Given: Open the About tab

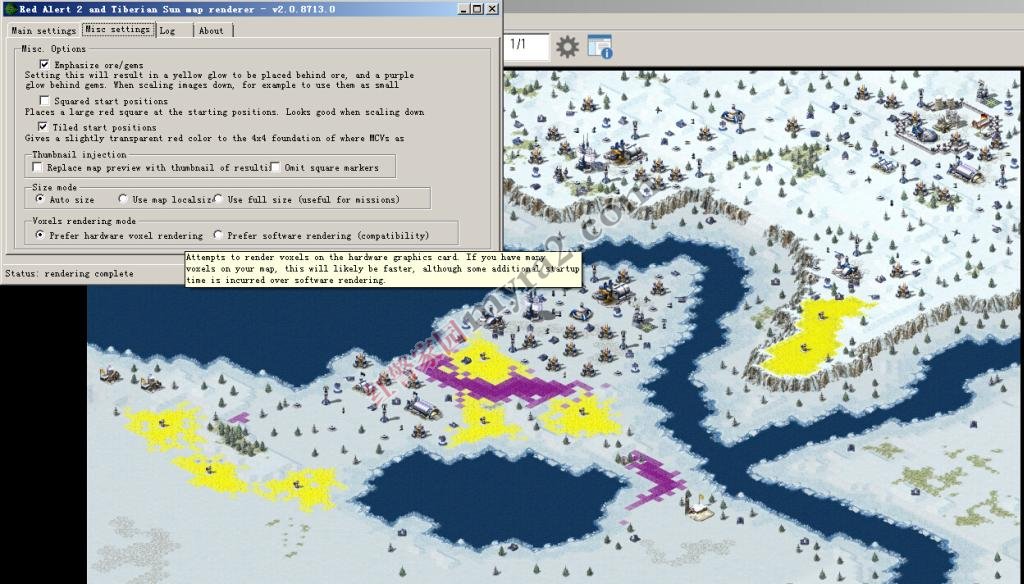Looking at the screenshot, I should tap(212, 31).
